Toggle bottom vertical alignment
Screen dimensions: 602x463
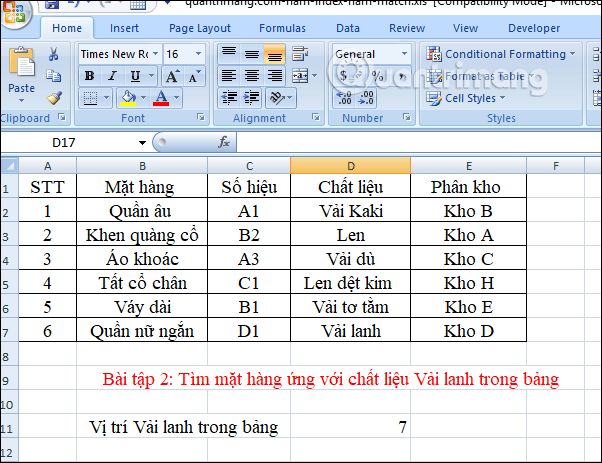pyautogui.click(x=275, y=54)
